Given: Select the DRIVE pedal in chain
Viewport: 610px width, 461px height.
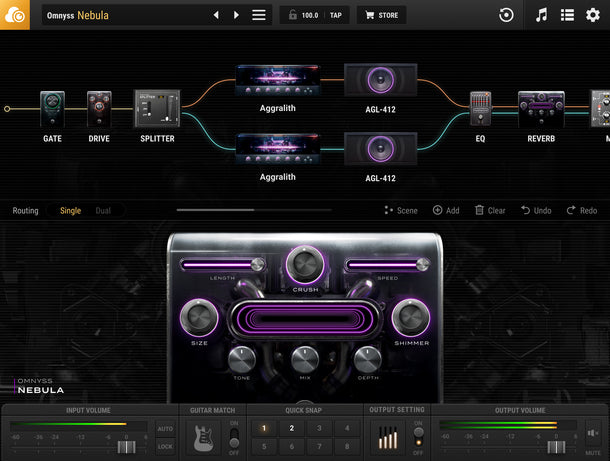Looking at the screenshot, I should point(99,109).
